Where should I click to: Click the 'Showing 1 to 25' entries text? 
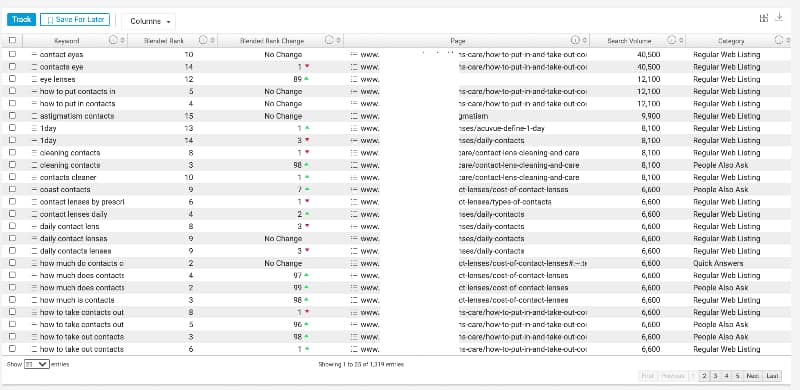click(361, 364)
